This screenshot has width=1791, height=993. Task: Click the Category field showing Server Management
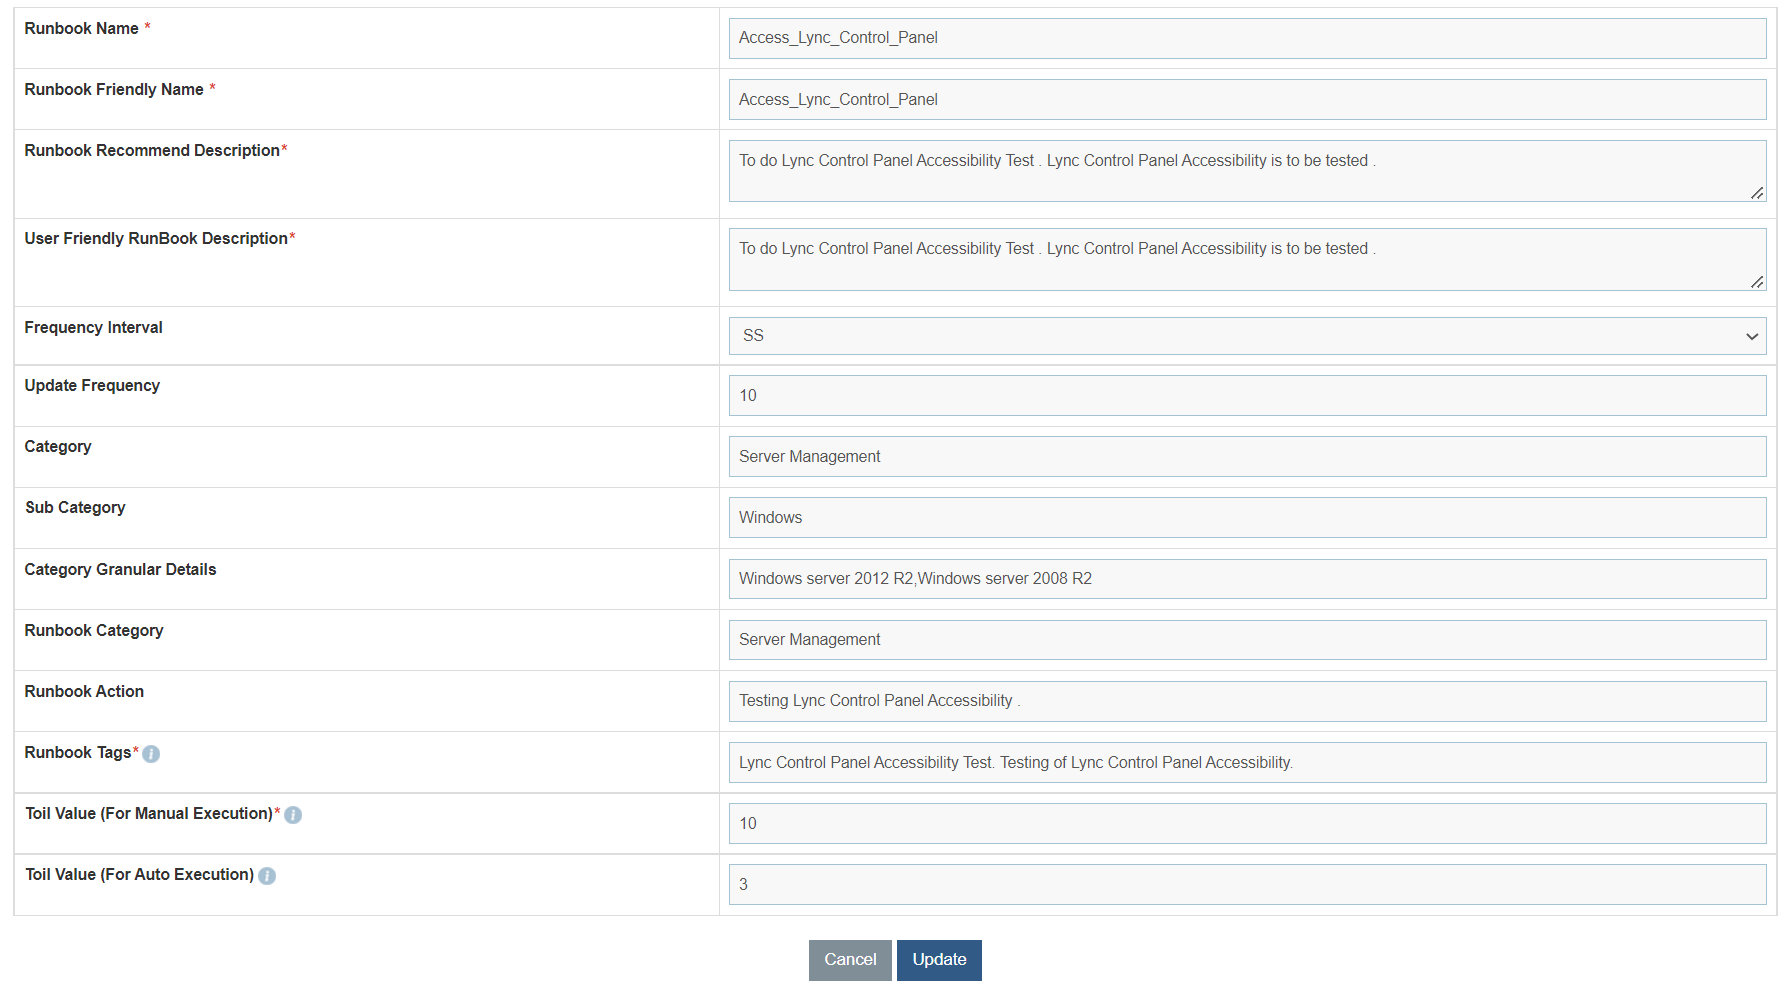click(x=1245, y=456)
